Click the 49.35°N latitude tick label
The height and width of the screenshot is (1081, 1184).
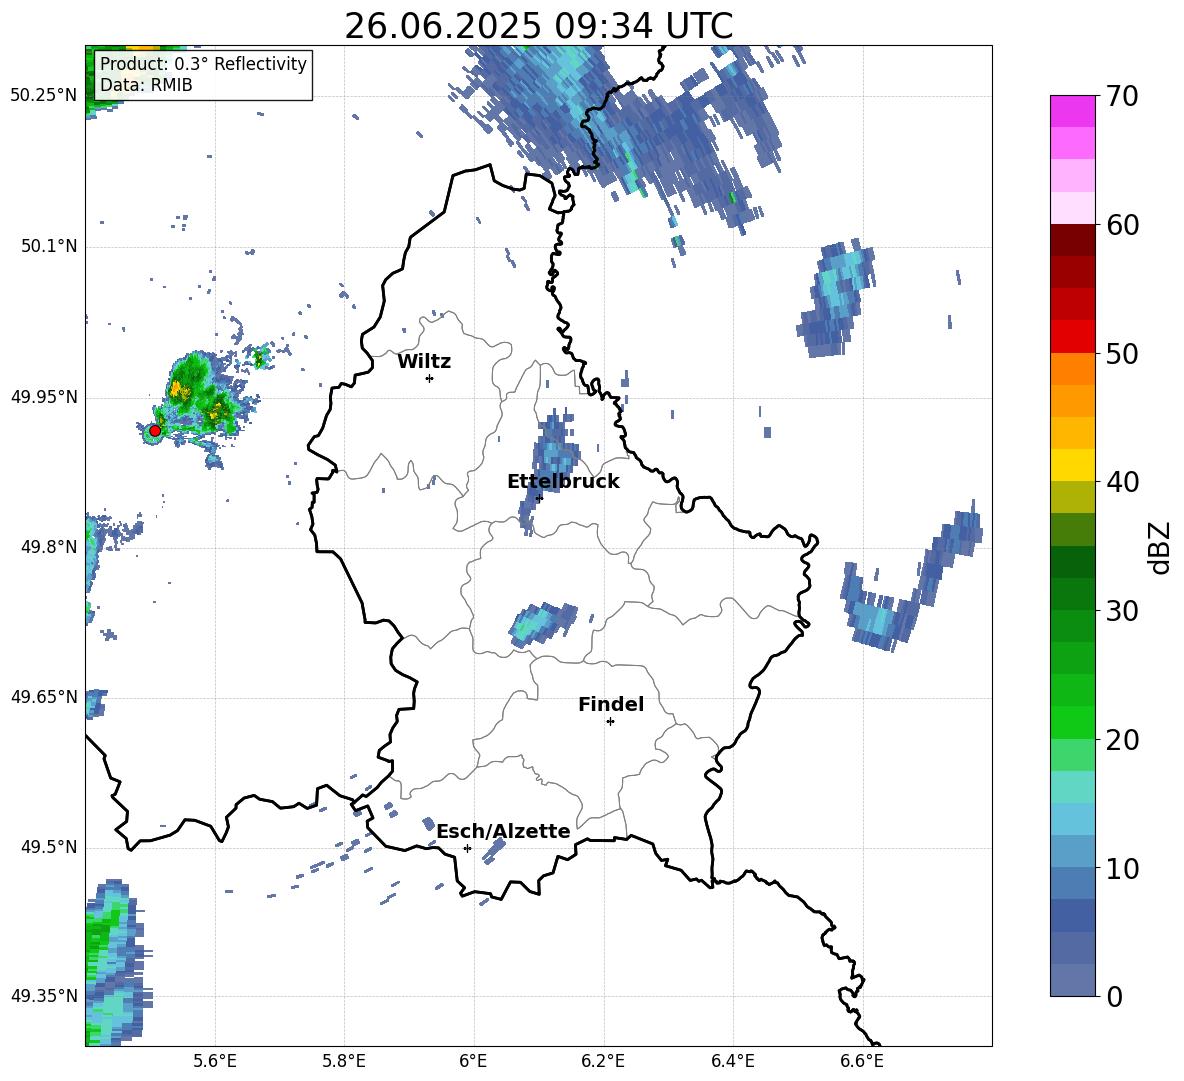coord(44,996)
